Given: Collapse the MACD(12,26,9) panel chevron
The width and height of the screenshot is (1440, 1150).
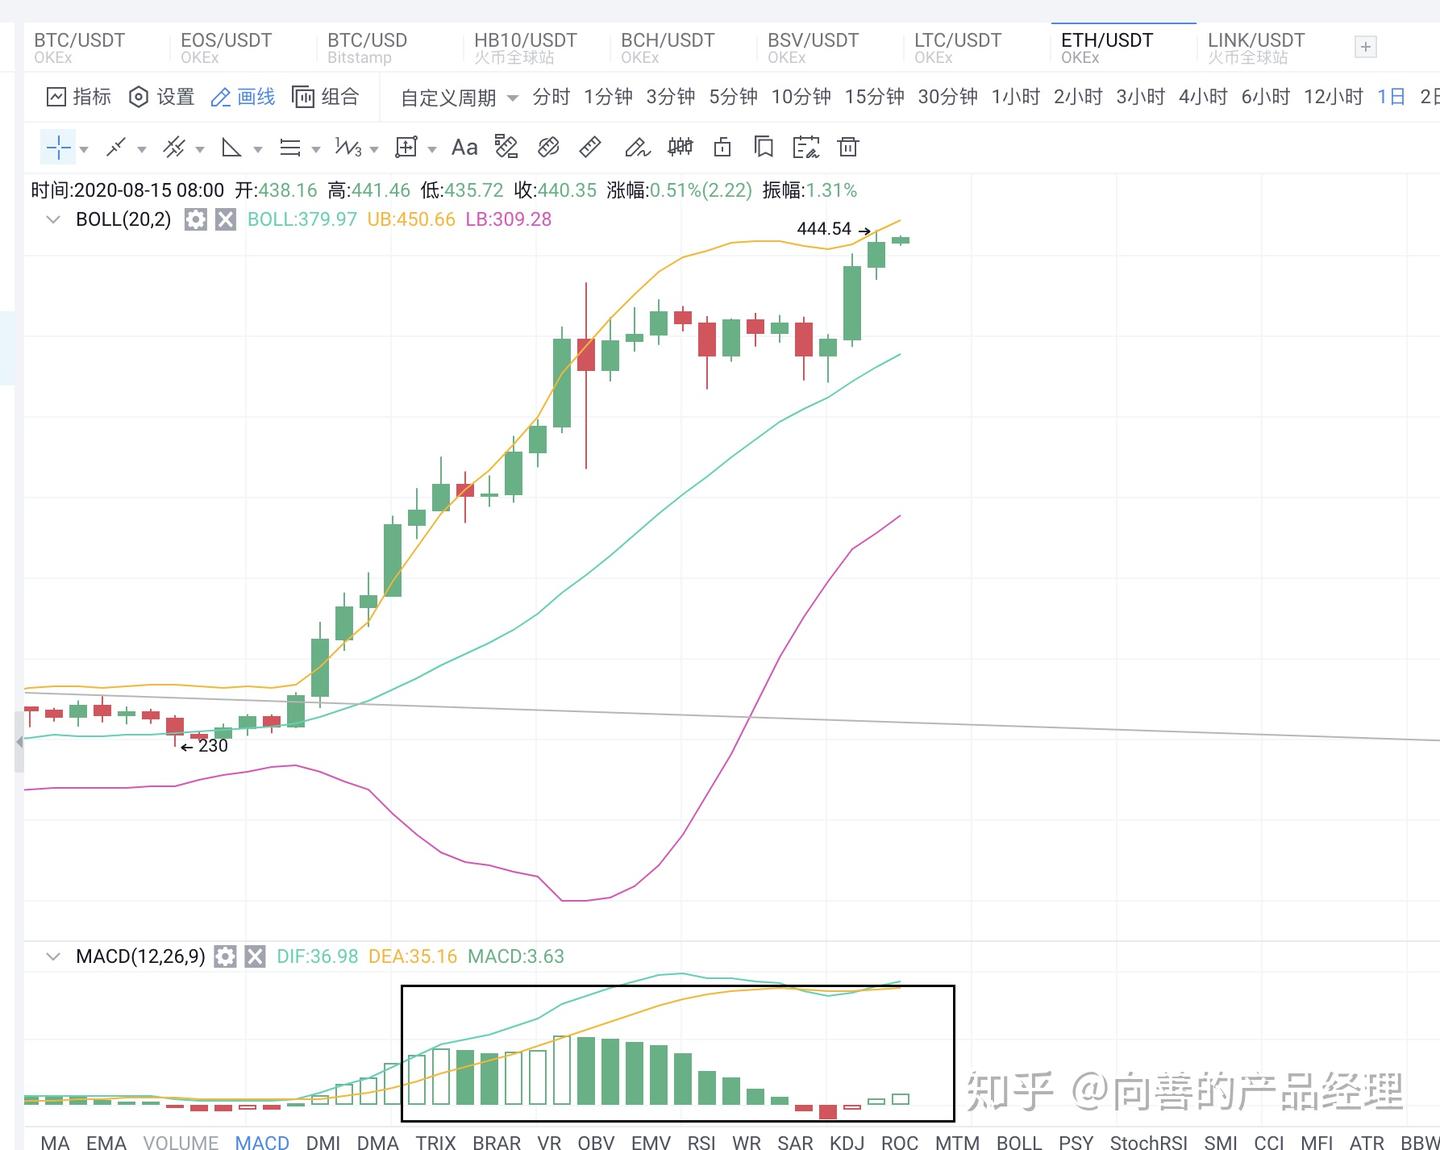Looking at the screenshot, I should (x=52, y=956).
